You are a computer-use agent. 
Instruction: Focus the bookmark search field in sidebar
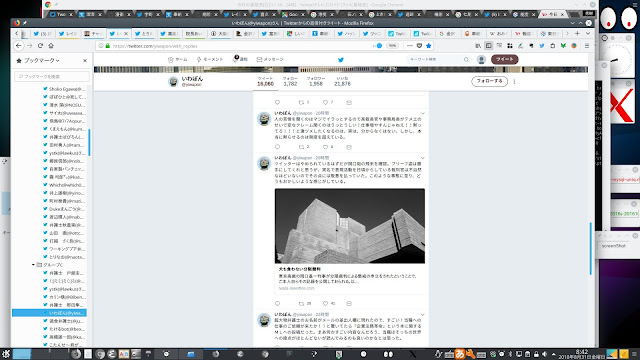click(52, 76)
